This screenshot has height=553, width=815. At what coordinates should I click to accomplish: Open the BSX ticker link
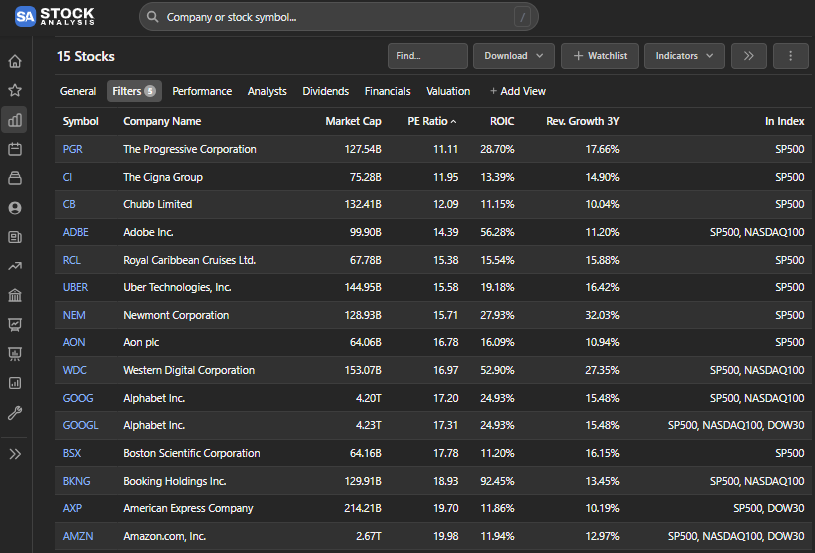[72, 453]
